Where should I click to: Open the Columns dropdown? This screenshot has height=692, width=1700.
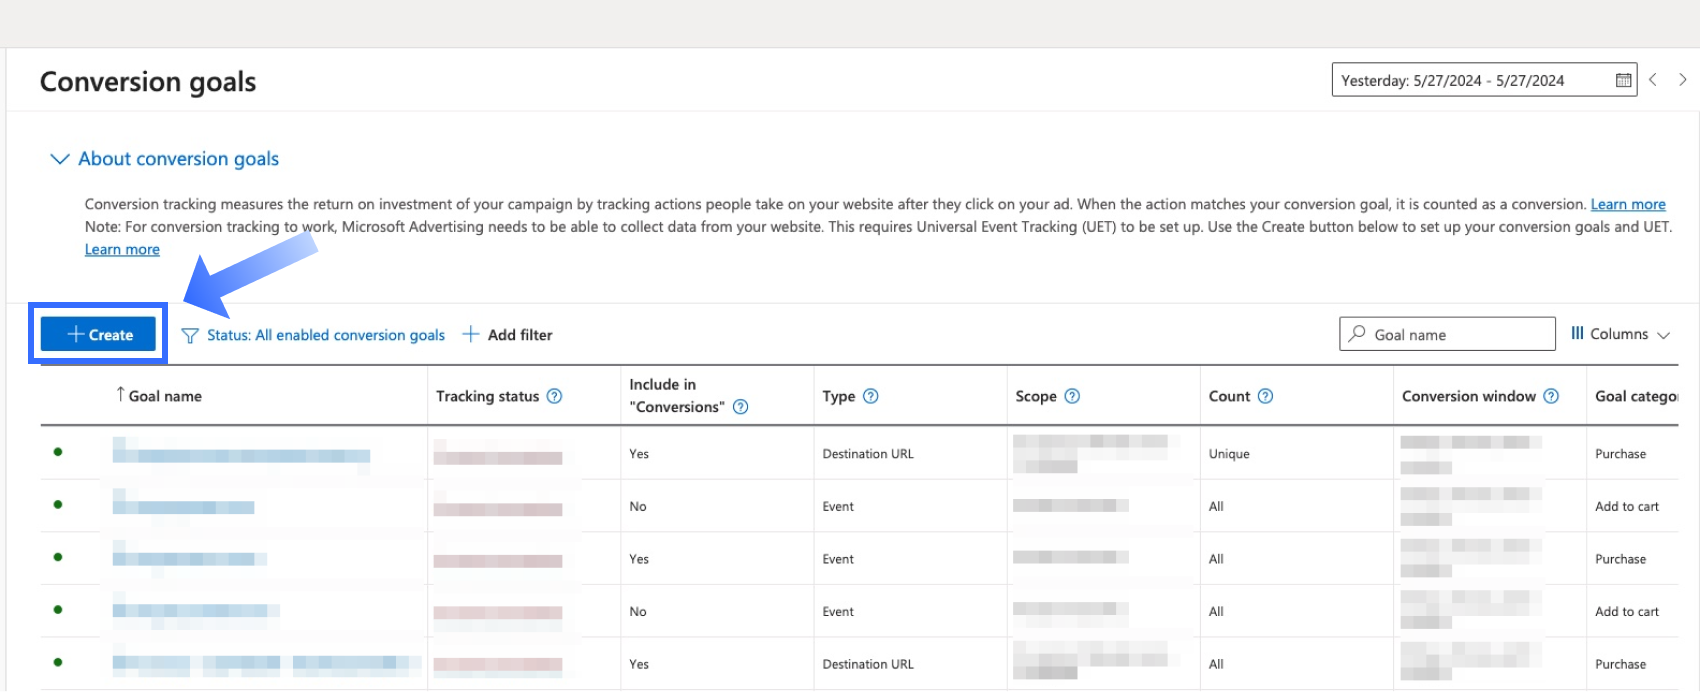(x=1620, y=334)
